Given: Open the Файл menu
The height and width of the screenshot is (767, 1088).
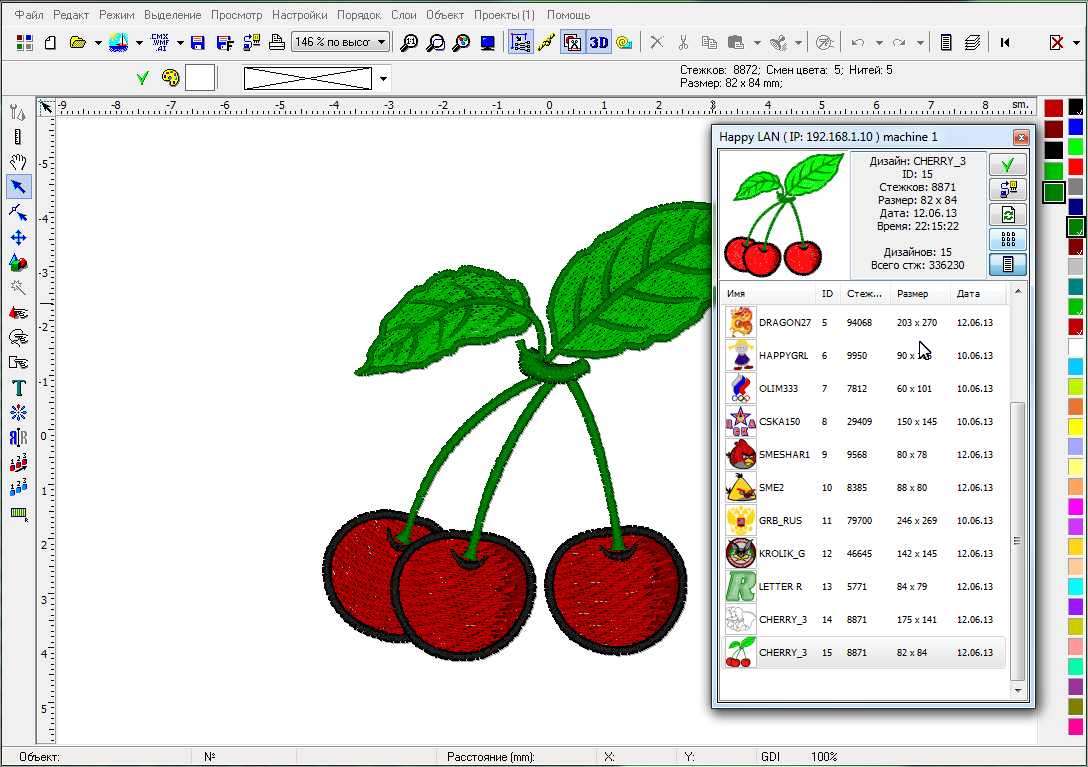Looking at the screenshot, I should tap(29, 15).
